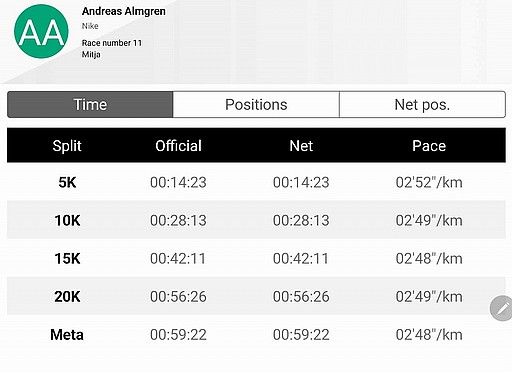Click the Official column header
The width and height of the screenshot is (512, 372).
click(x=178, y=146)
